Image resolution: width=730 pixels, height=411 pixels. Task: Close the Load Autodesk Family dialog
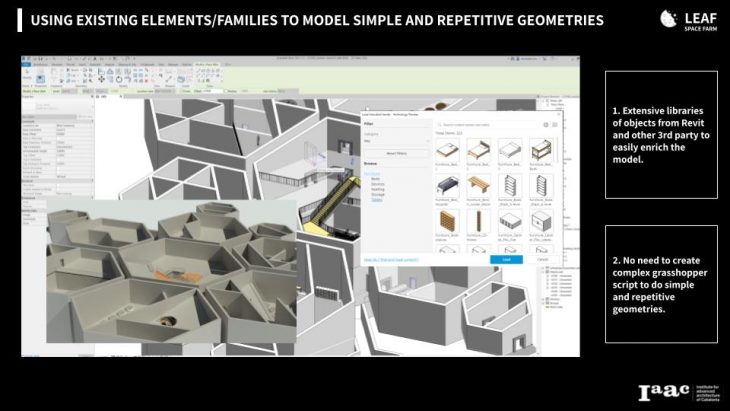(x=557, y=114)
